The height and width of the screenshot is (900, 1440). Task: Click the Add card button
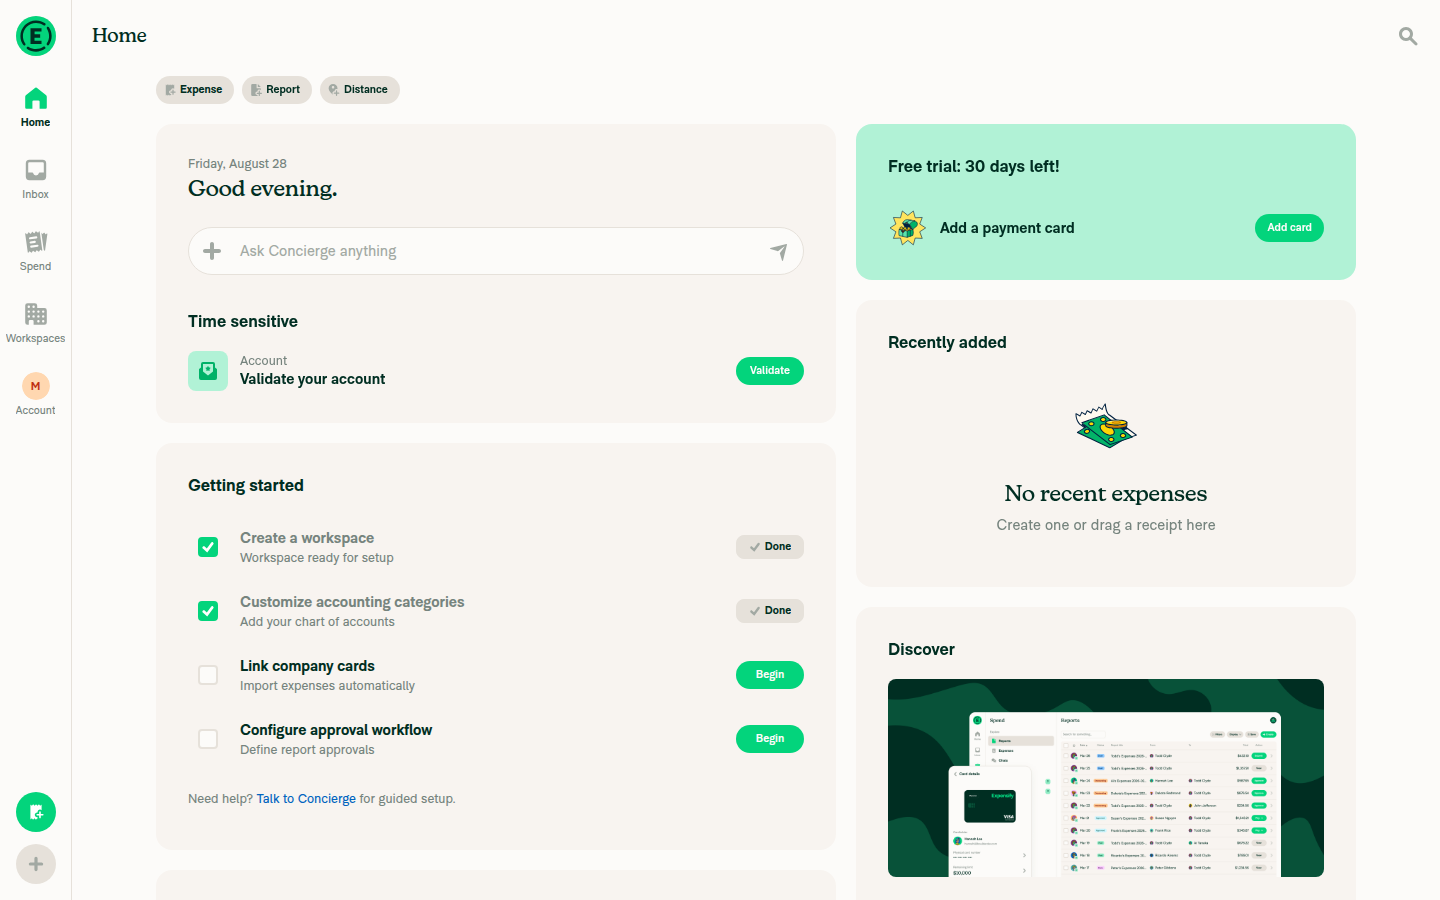pos(1289,228)
